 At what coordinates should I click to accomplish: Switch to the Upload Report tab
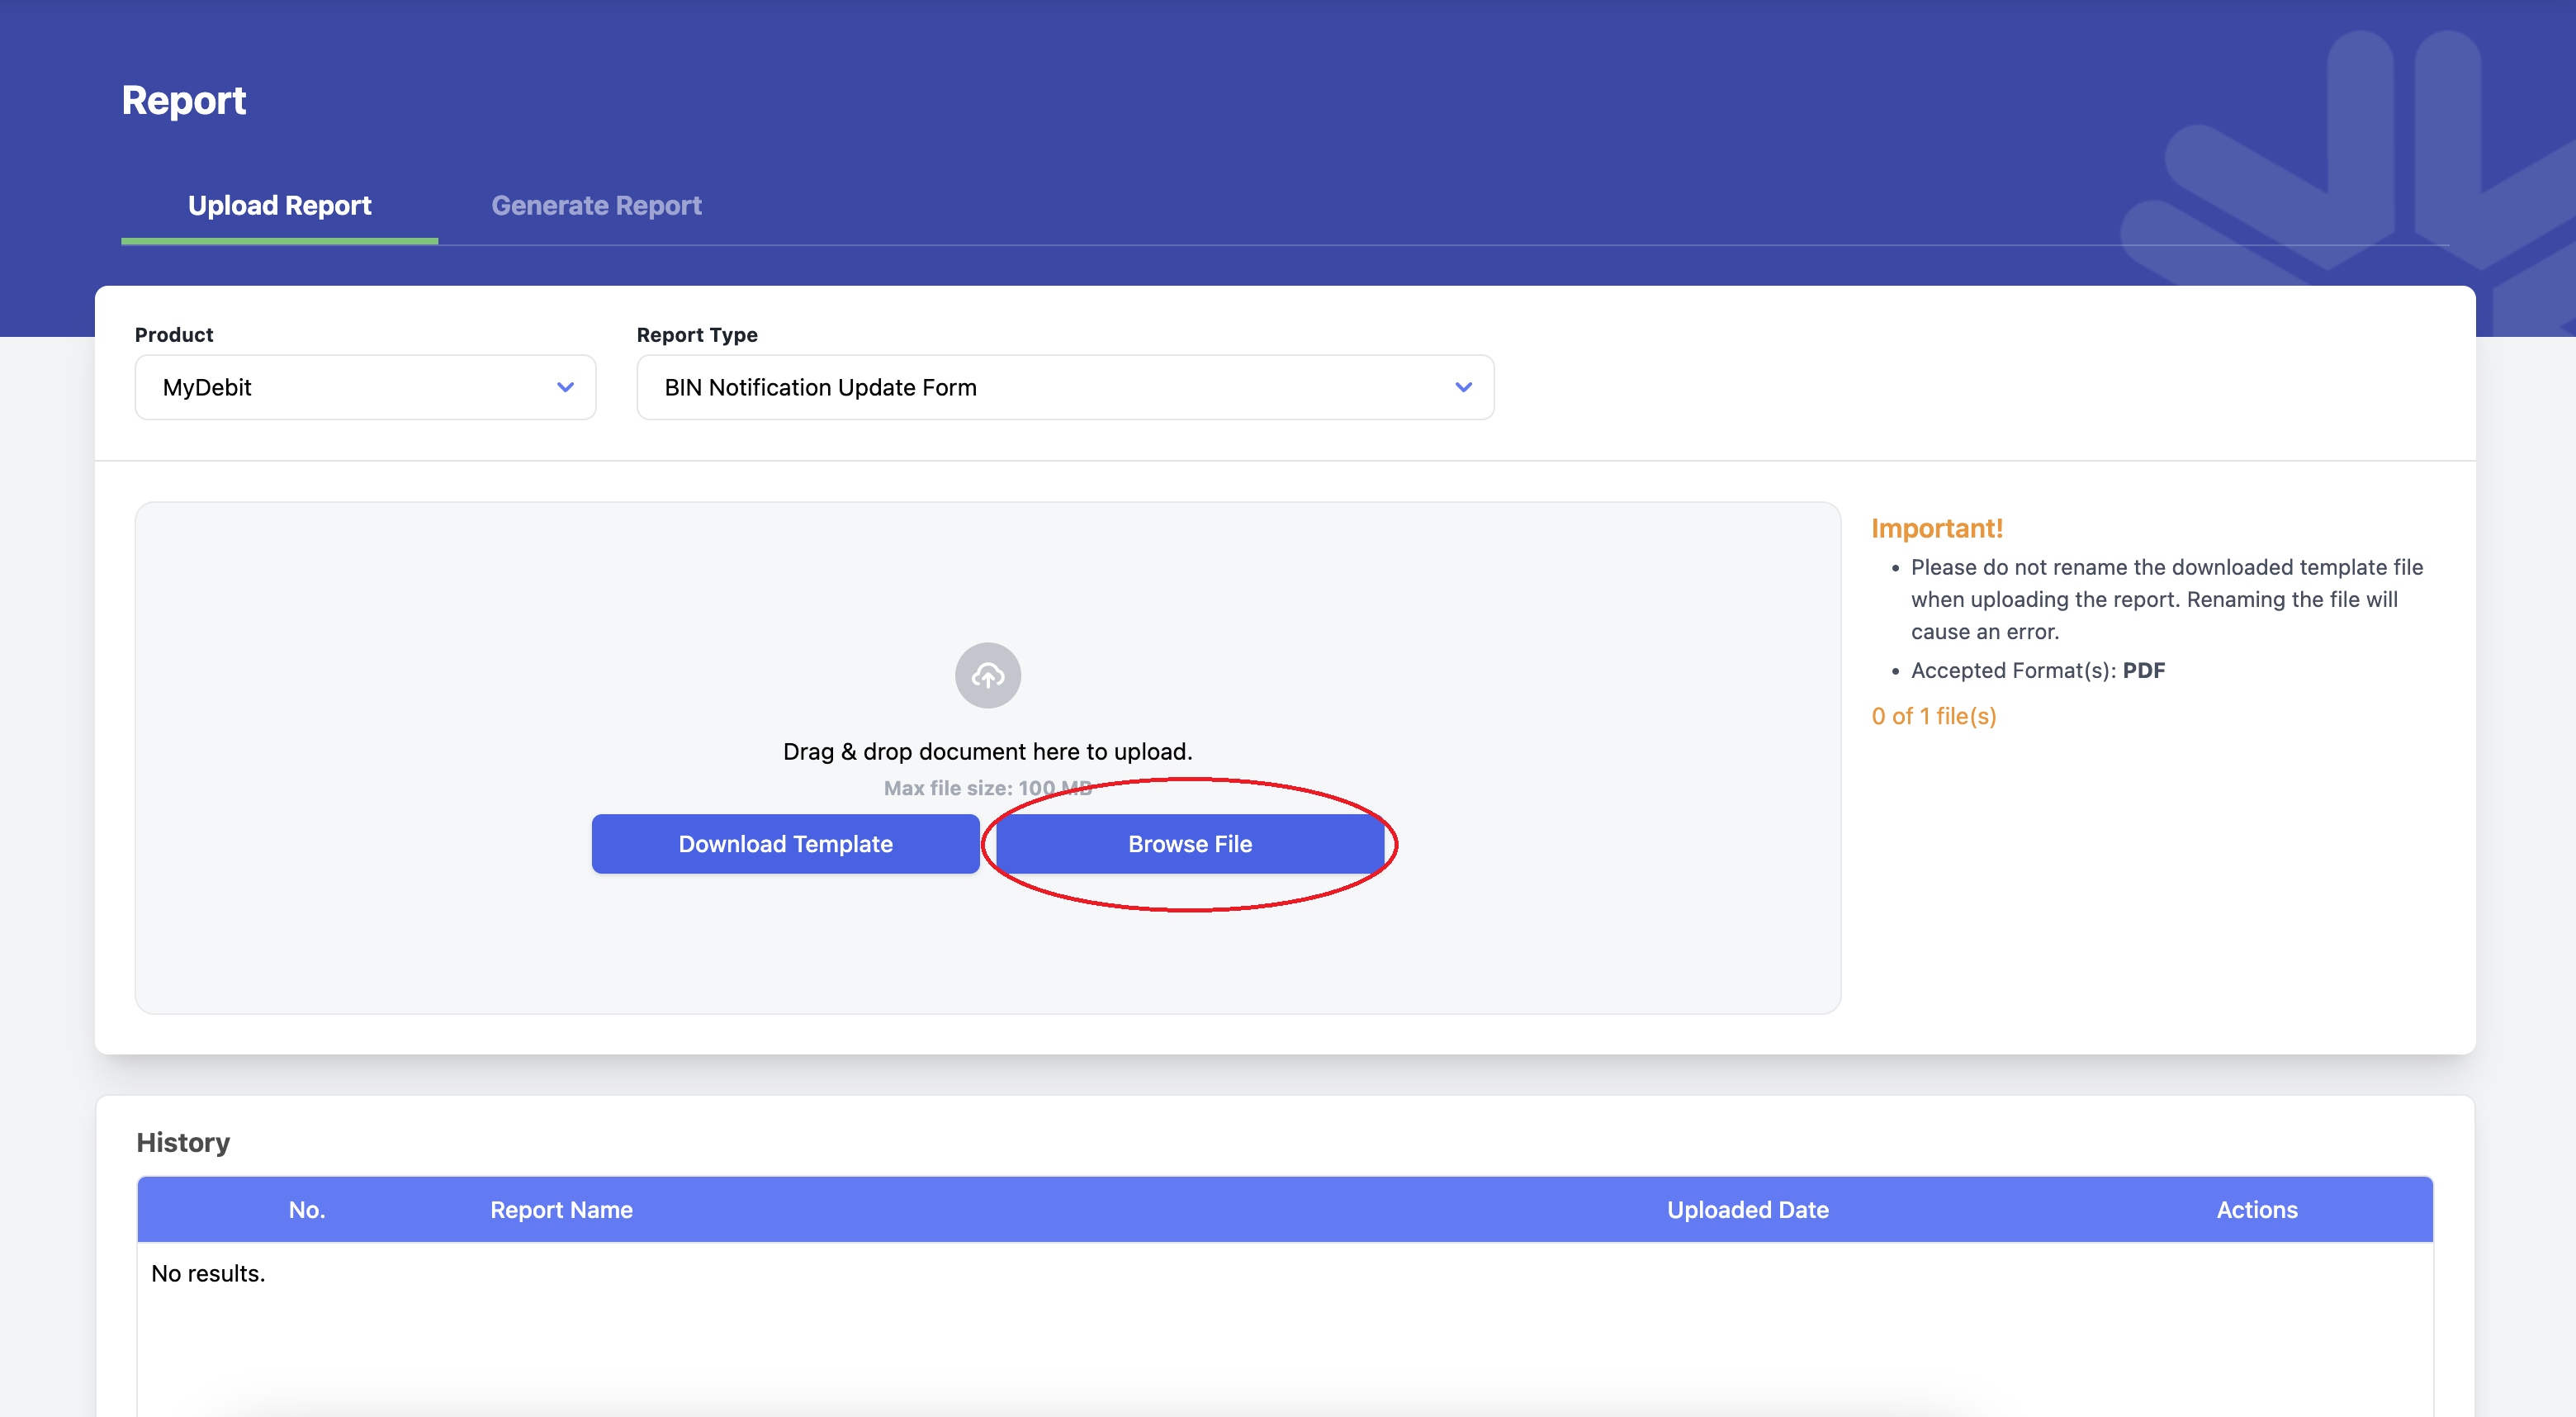click(279, 205)
